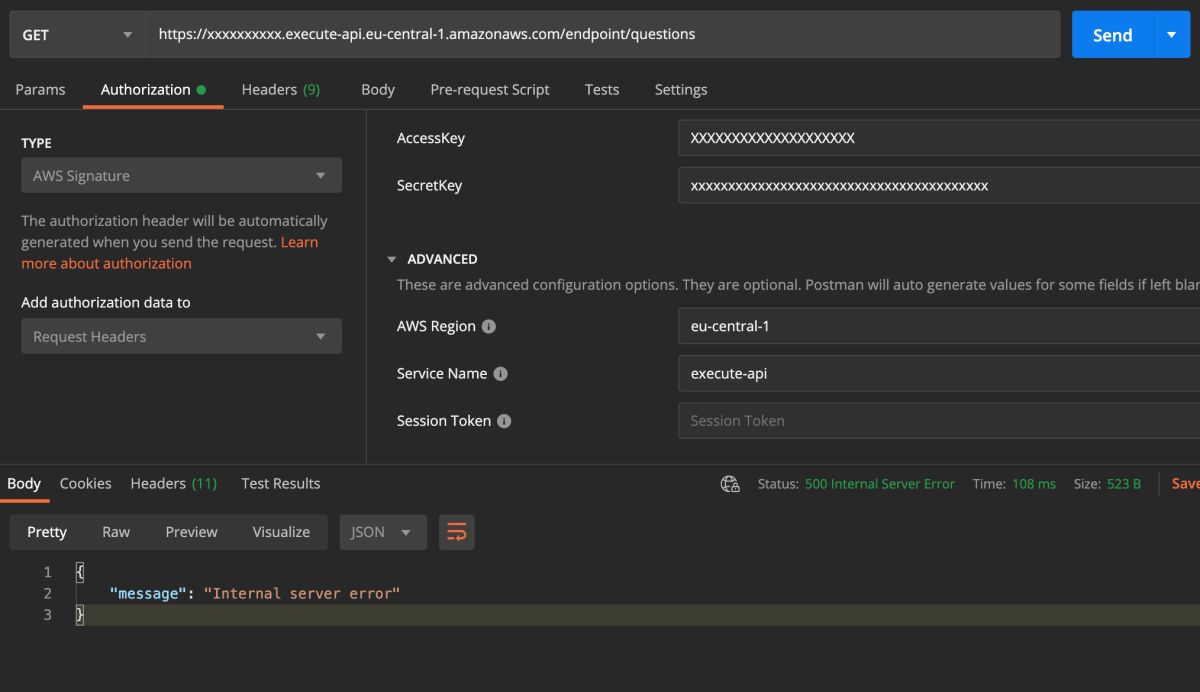Viewport: 1200px width, 692px height.
Task: Open the response Cookies tab
Action: (85, 484)
